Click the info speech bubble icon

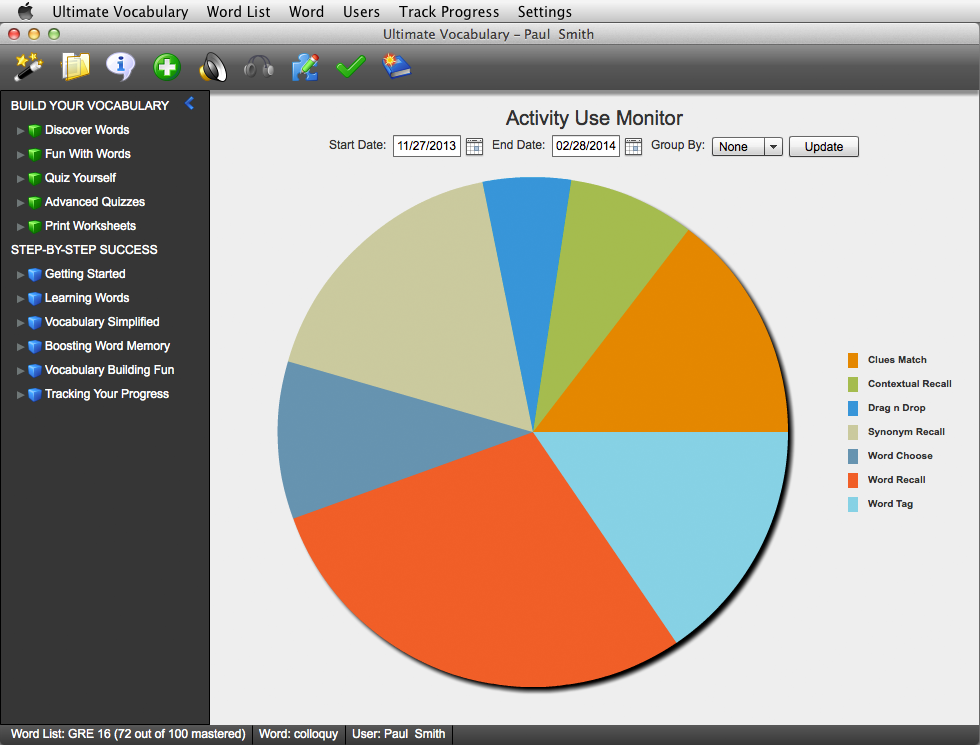pyautogui.click(x=121, y=67)
